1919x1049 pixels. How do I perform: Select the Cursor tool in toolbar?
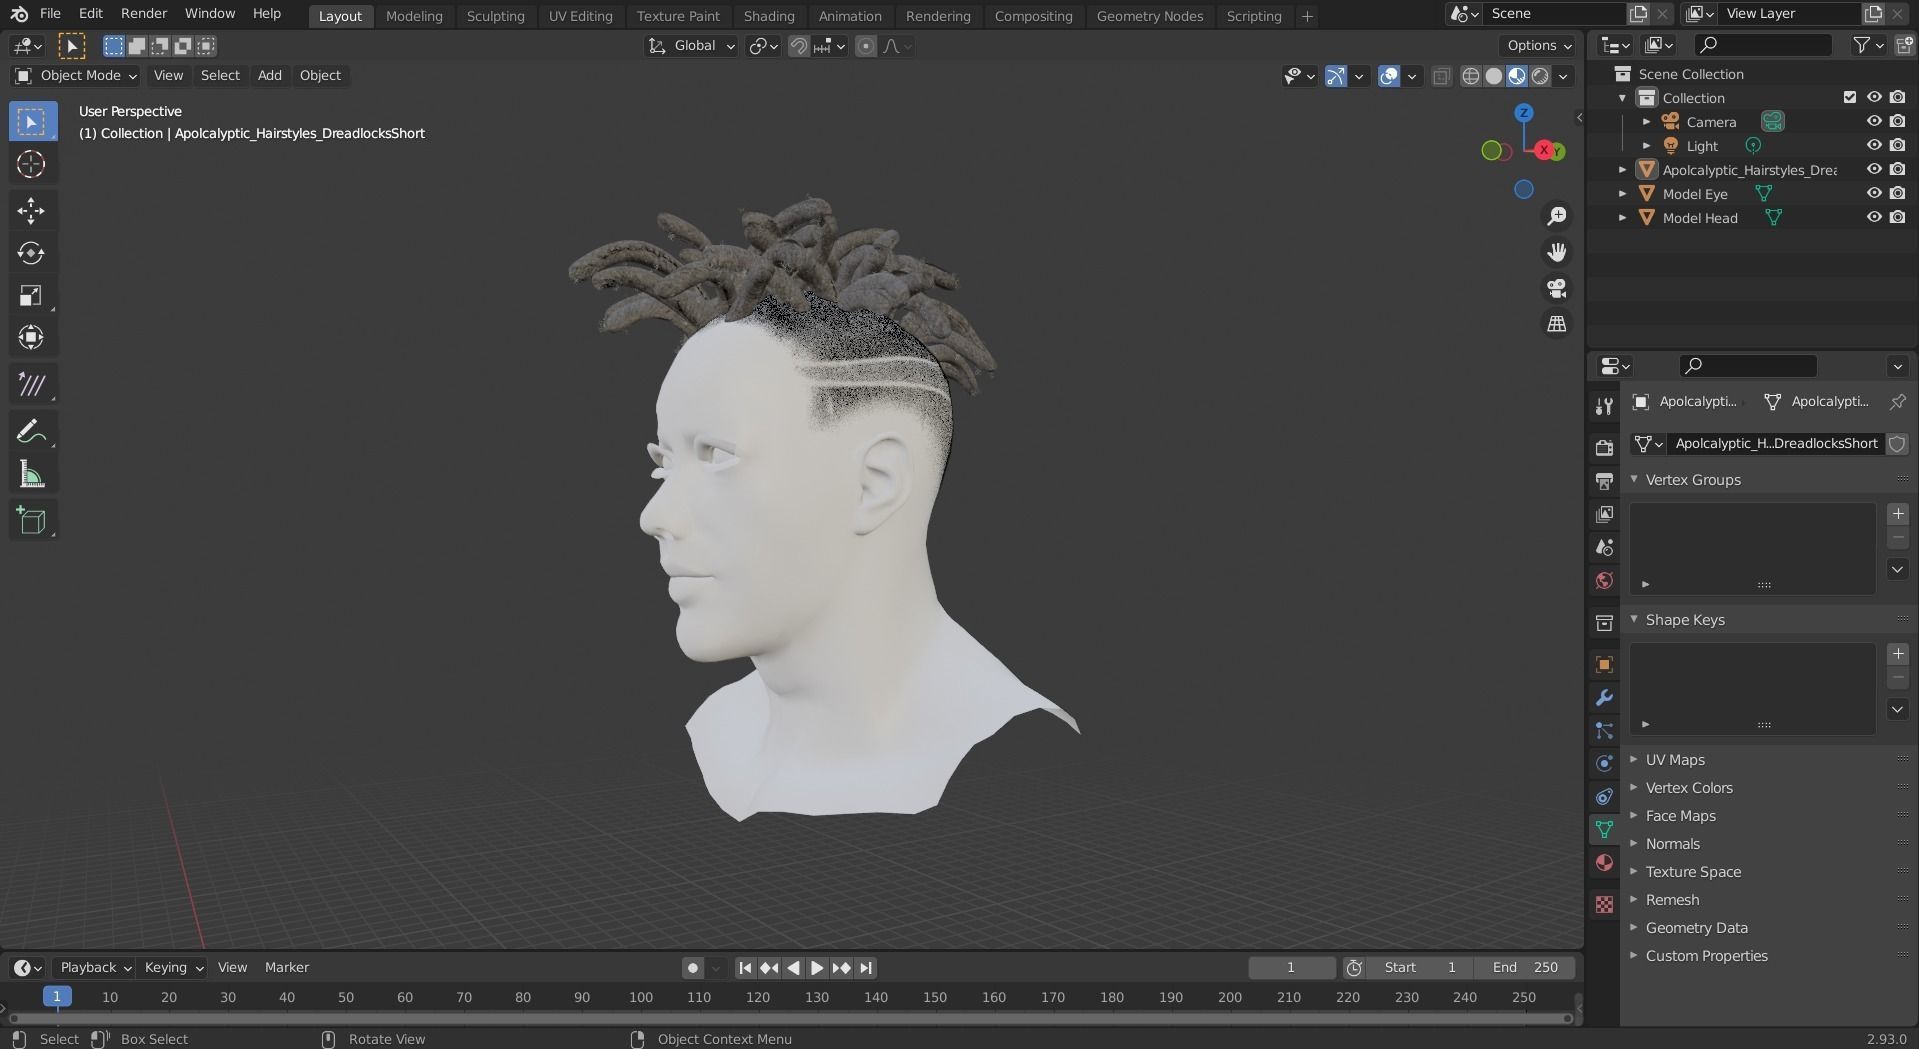[31, 164]
